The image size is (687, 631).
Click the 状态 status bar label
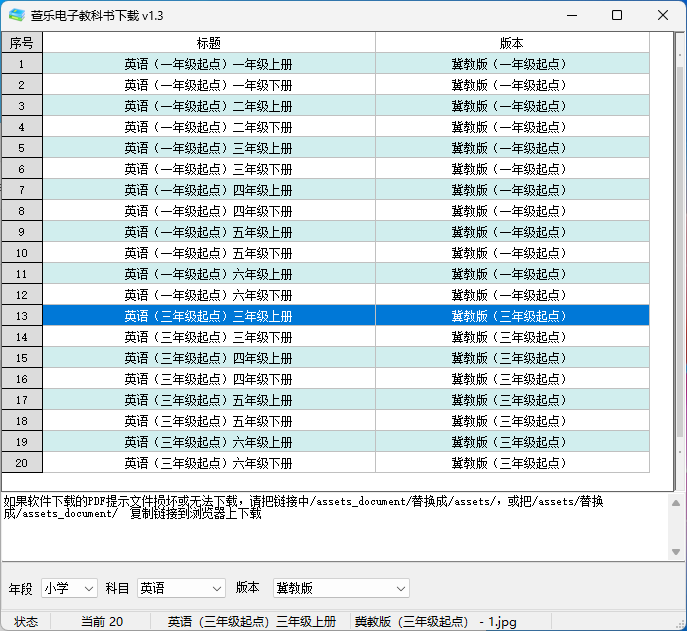click(26, 622)
